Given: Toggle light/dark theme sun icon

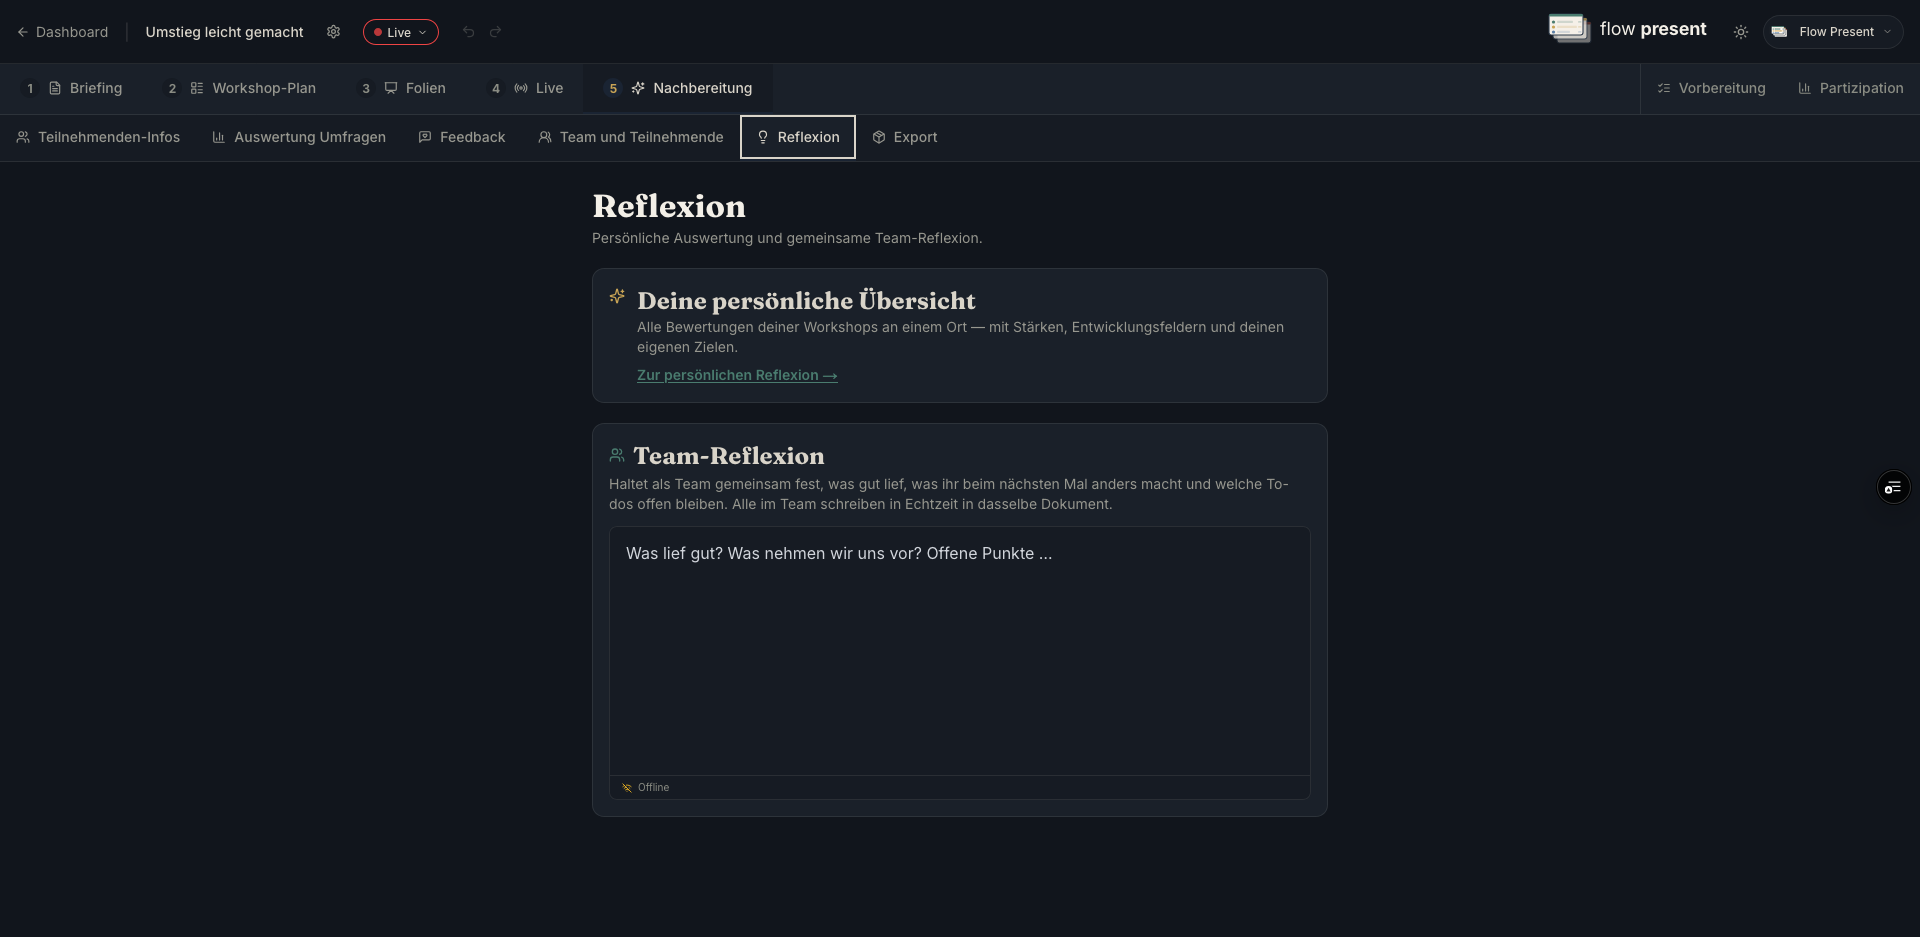Looking at the screenshot, I should click(x=1740, y=32).
